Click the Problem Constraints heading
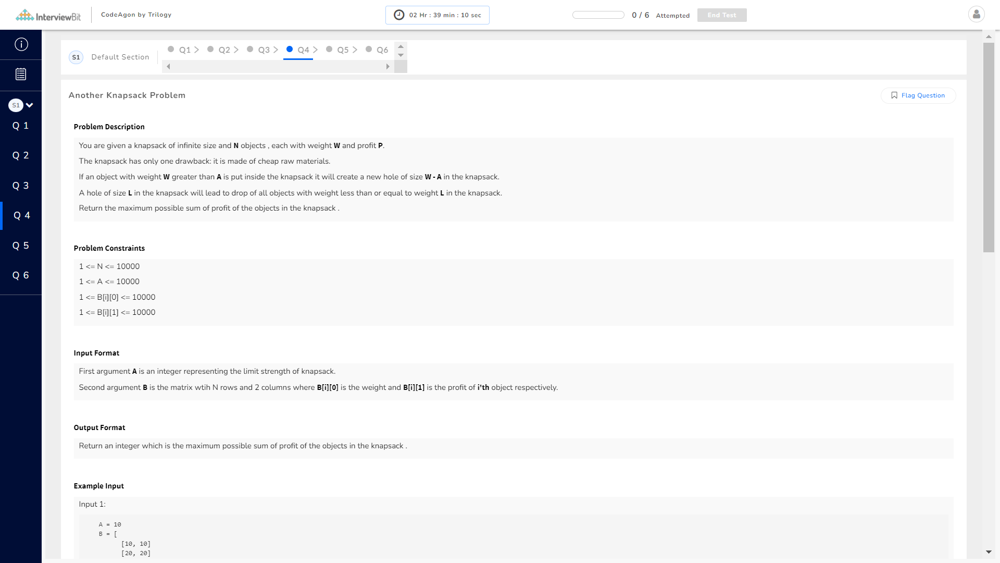Image resolution: width=1000 pixels, height=563 pixels. coord(109,248)
